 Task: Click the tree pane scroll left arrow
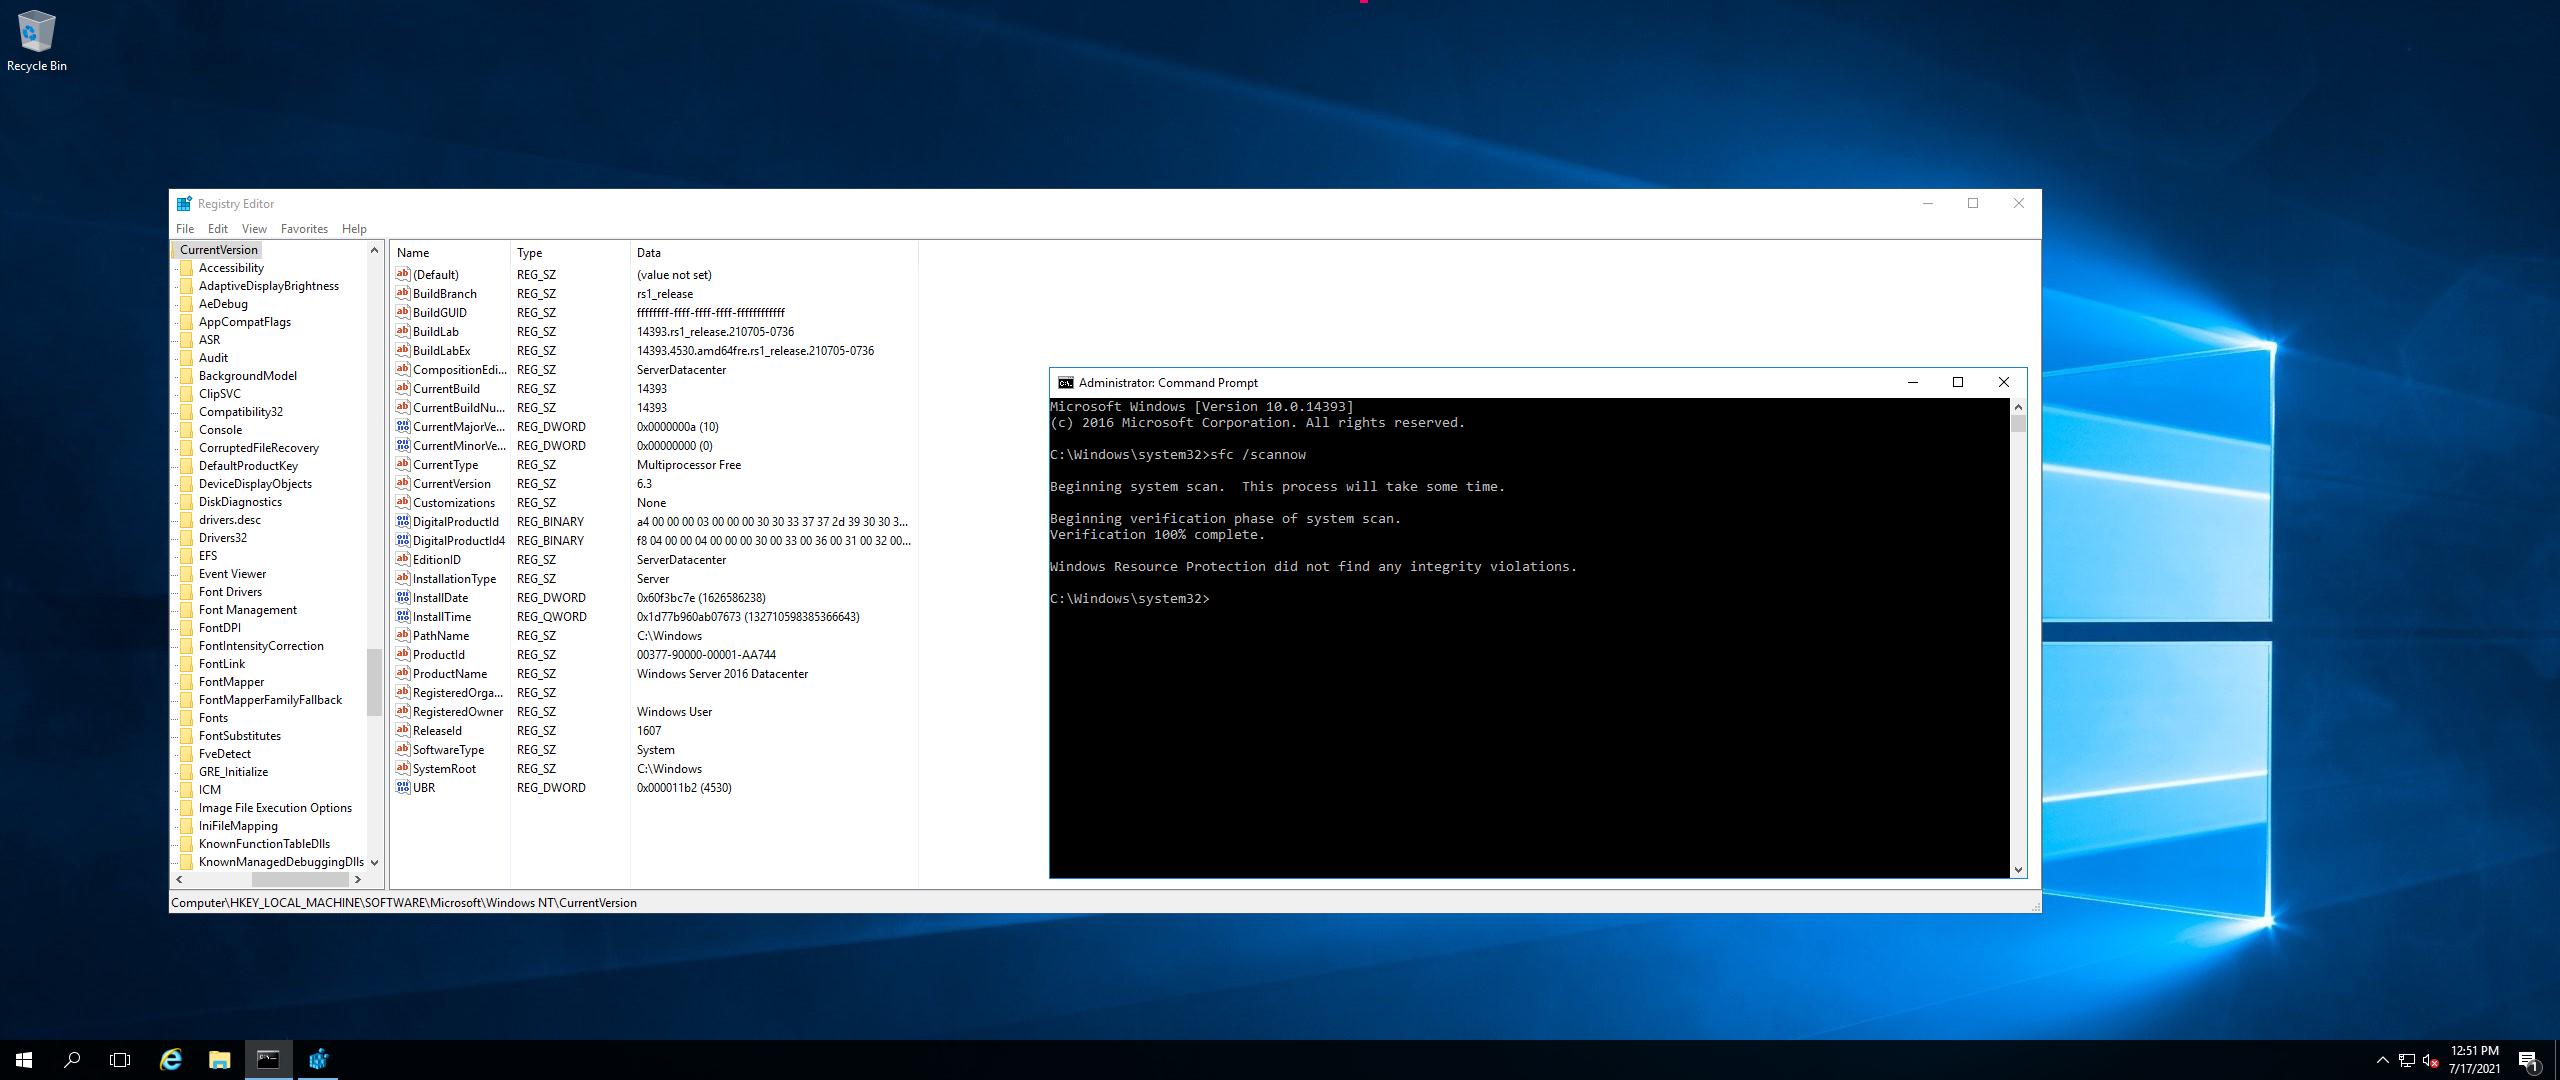tap(180, 880)
